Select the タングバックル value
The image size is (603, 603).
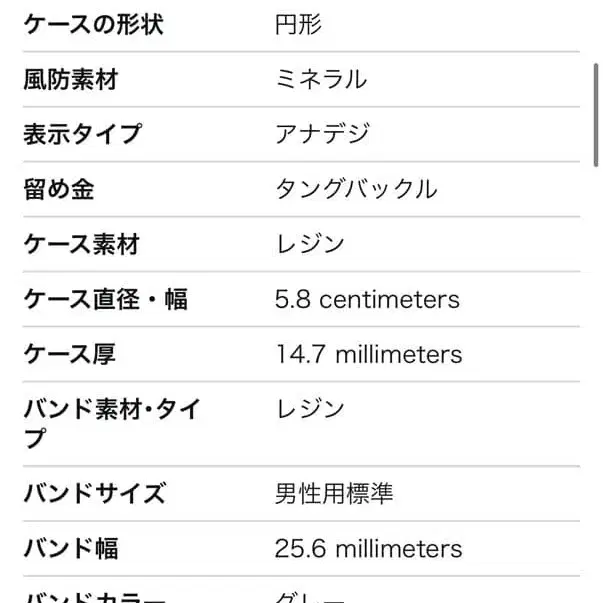[356, 189]
